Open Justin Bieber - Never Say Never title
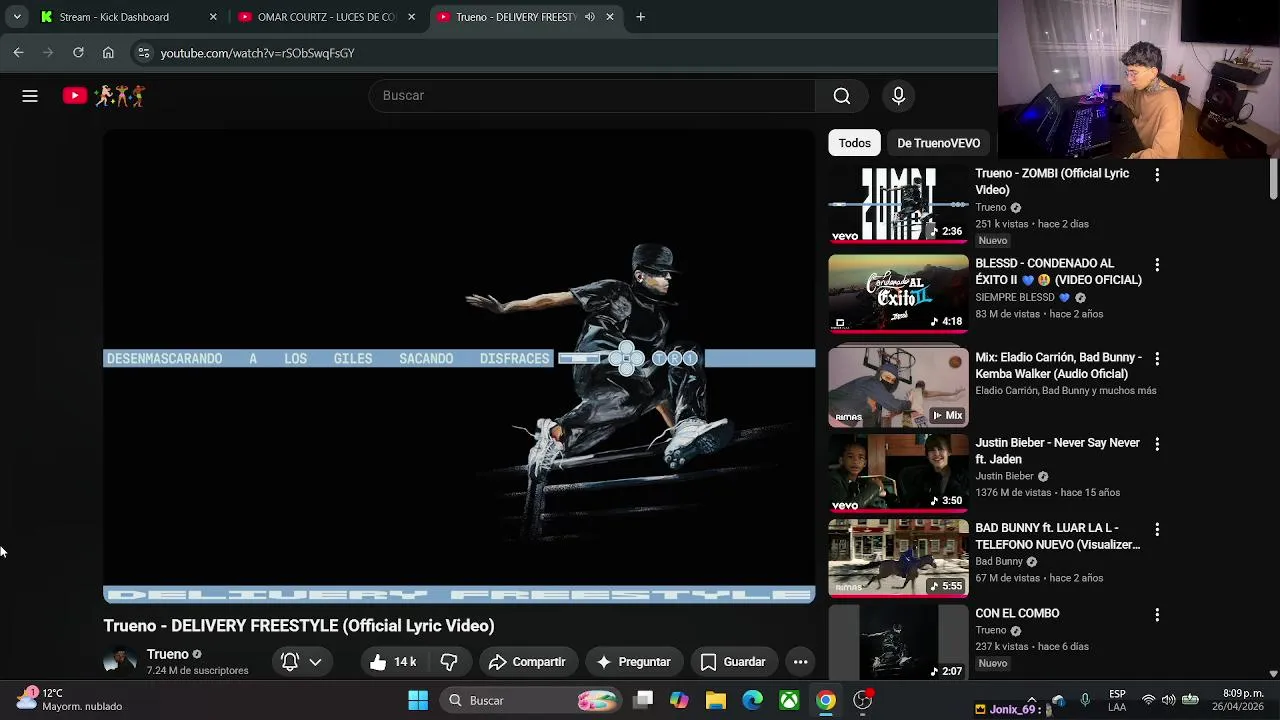1280x720 pixels. 1057,451
